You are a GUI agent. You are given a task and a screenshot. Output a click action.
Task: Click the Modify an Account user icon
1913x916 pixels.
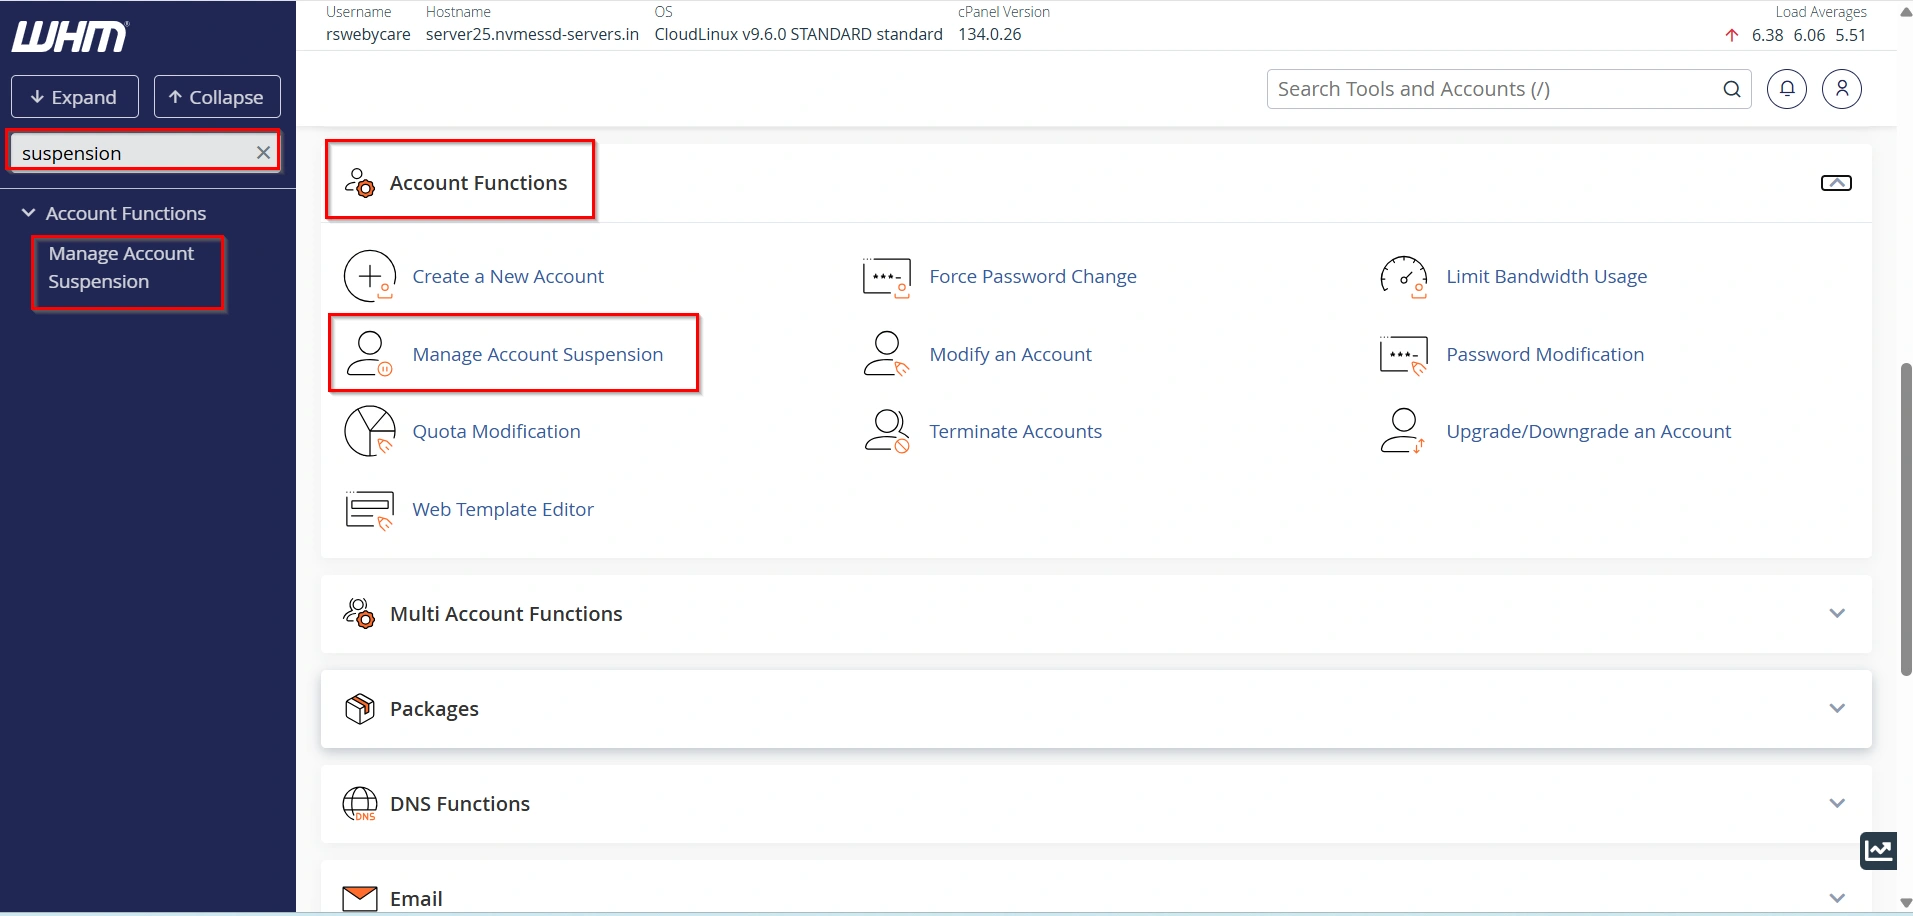point(886,354)
